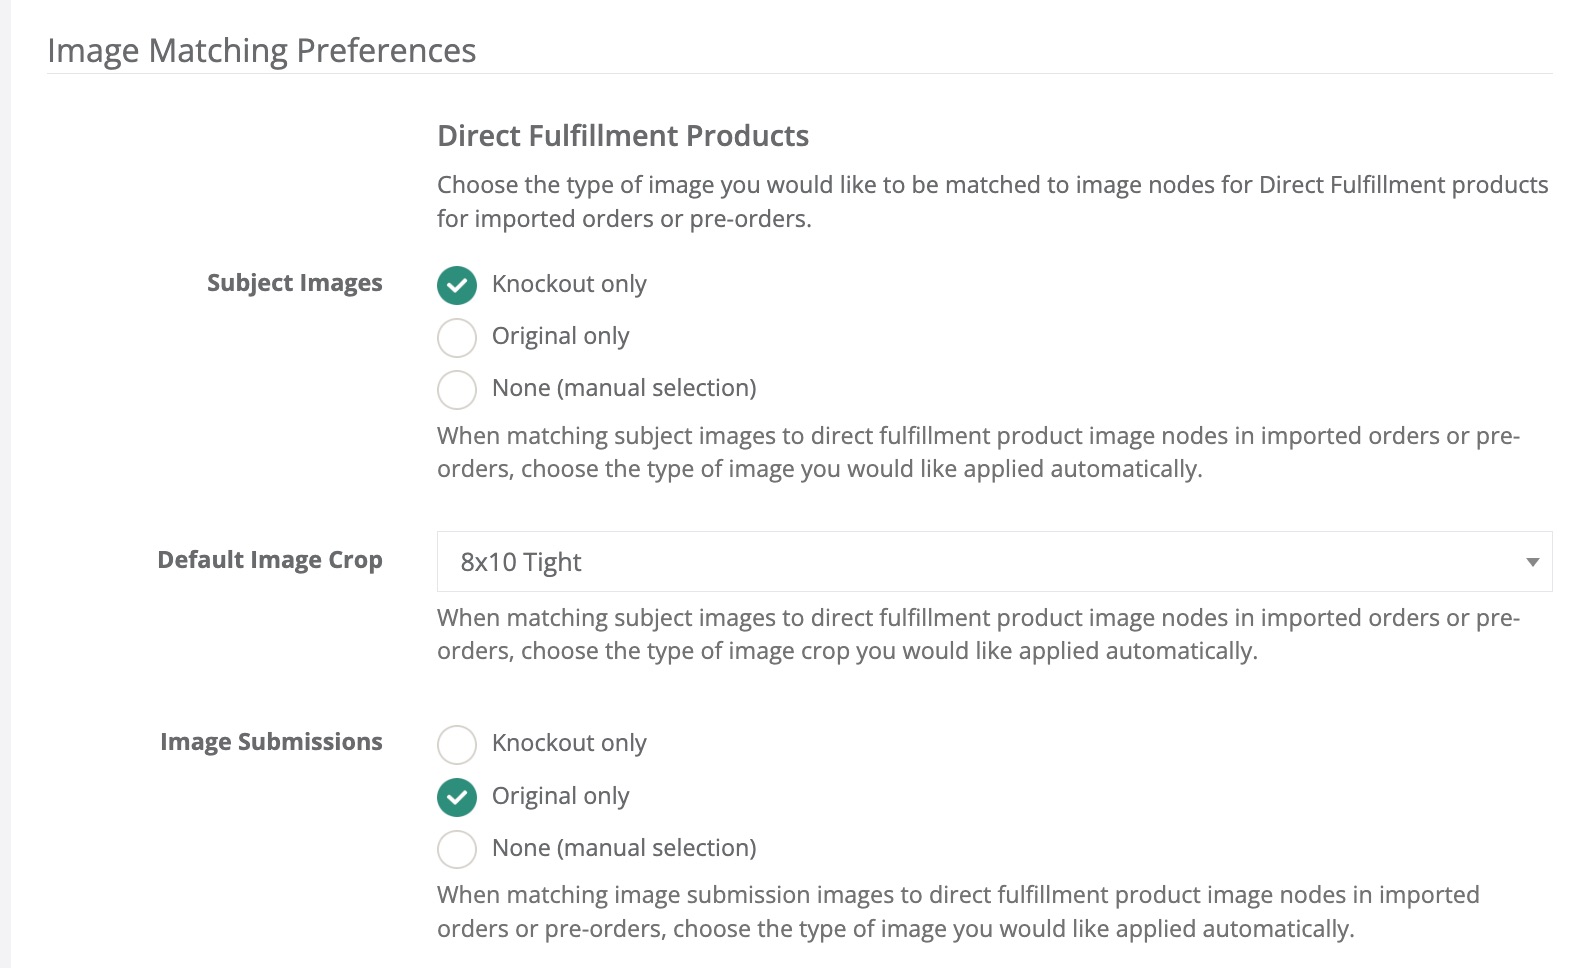This screenshot has height=968, width=1582.
Task: Select Original only radio under Subject Images
Action: point(457,337)
